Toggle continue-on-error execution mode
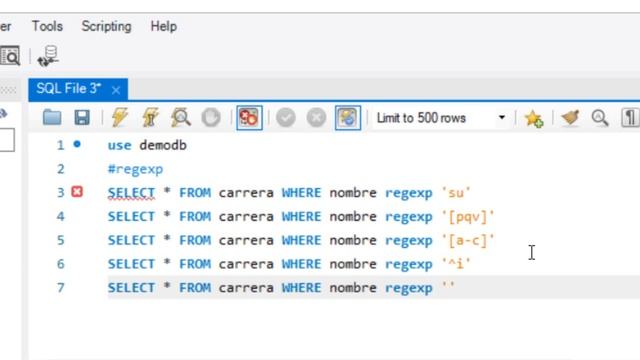Viewport: 640px width, 360px height. point(249,118)
